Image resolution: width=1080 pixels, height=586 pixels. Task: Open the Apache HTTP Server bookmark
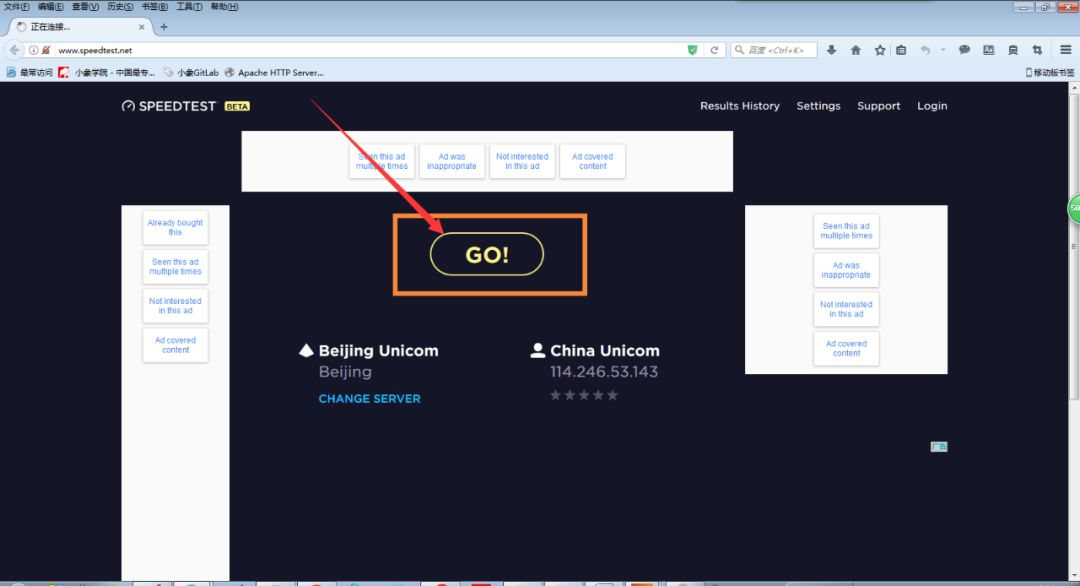click(x=274, y=72)
